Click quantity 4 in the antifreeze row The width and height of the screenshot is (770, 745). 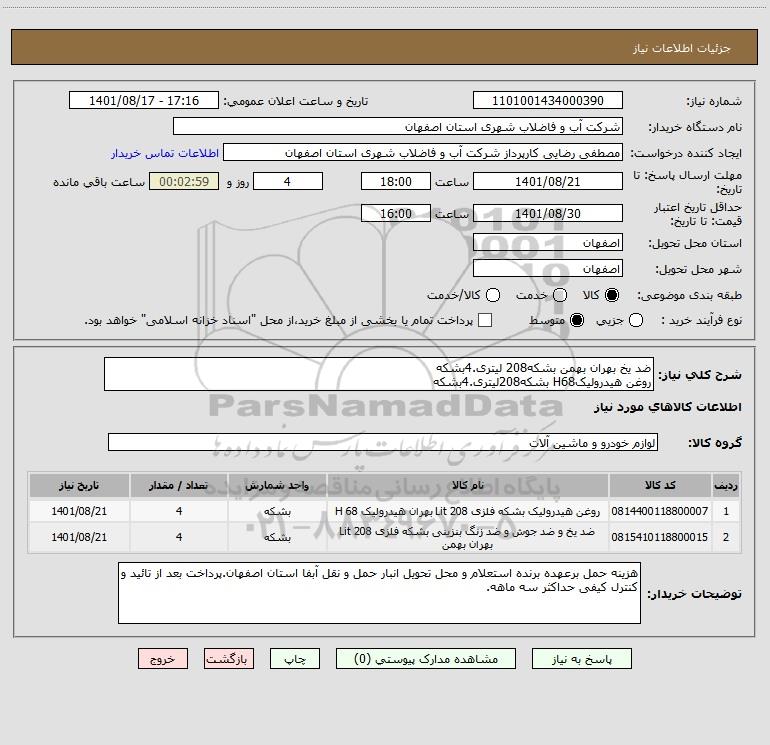tap(179, 537)
